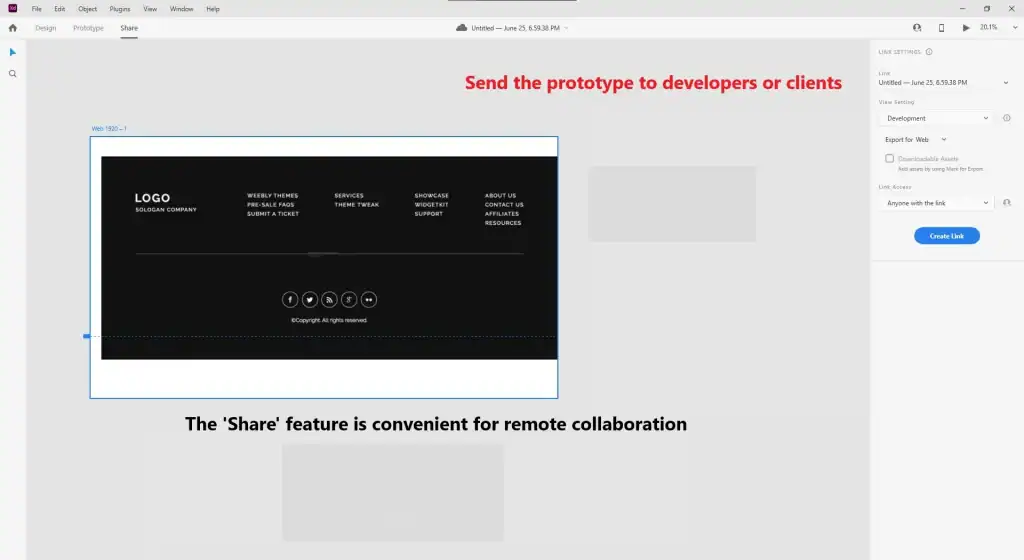Select the Select arrow tool
The image size is (1024, 560).
(x=13, y=52)
